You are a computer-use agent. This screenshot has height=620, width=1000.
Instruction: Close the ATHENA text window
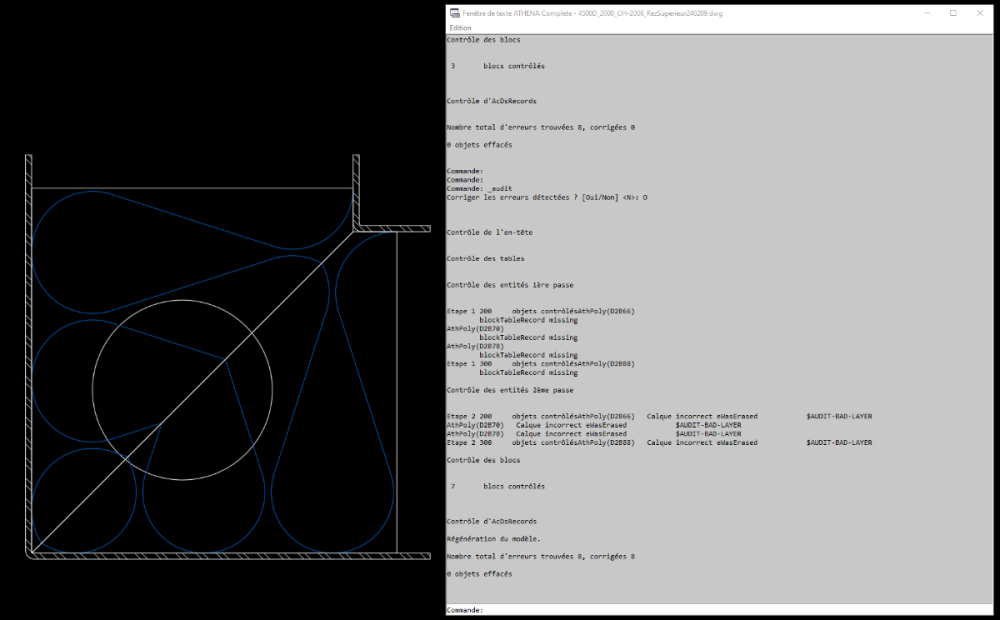[980, 13]
